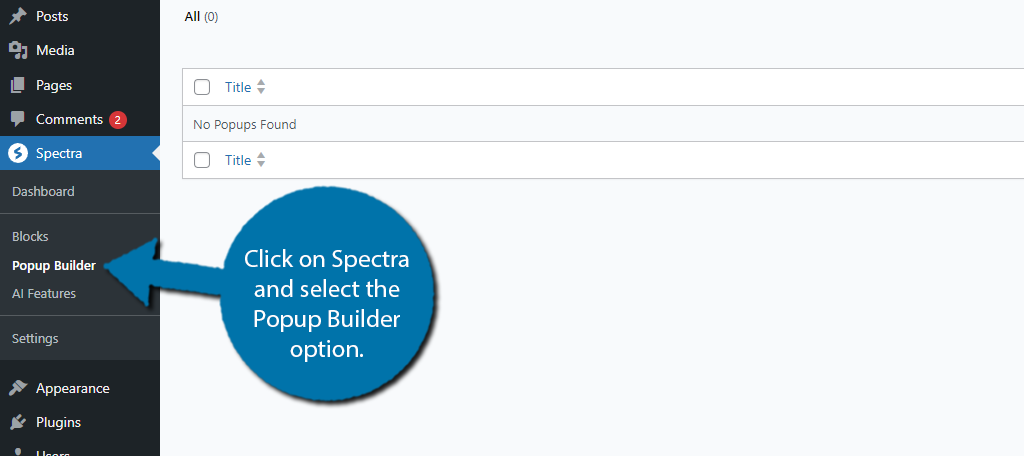1024x456 pixels.
Task: Check the select-all box in table footer
Action: coord(202,160)
